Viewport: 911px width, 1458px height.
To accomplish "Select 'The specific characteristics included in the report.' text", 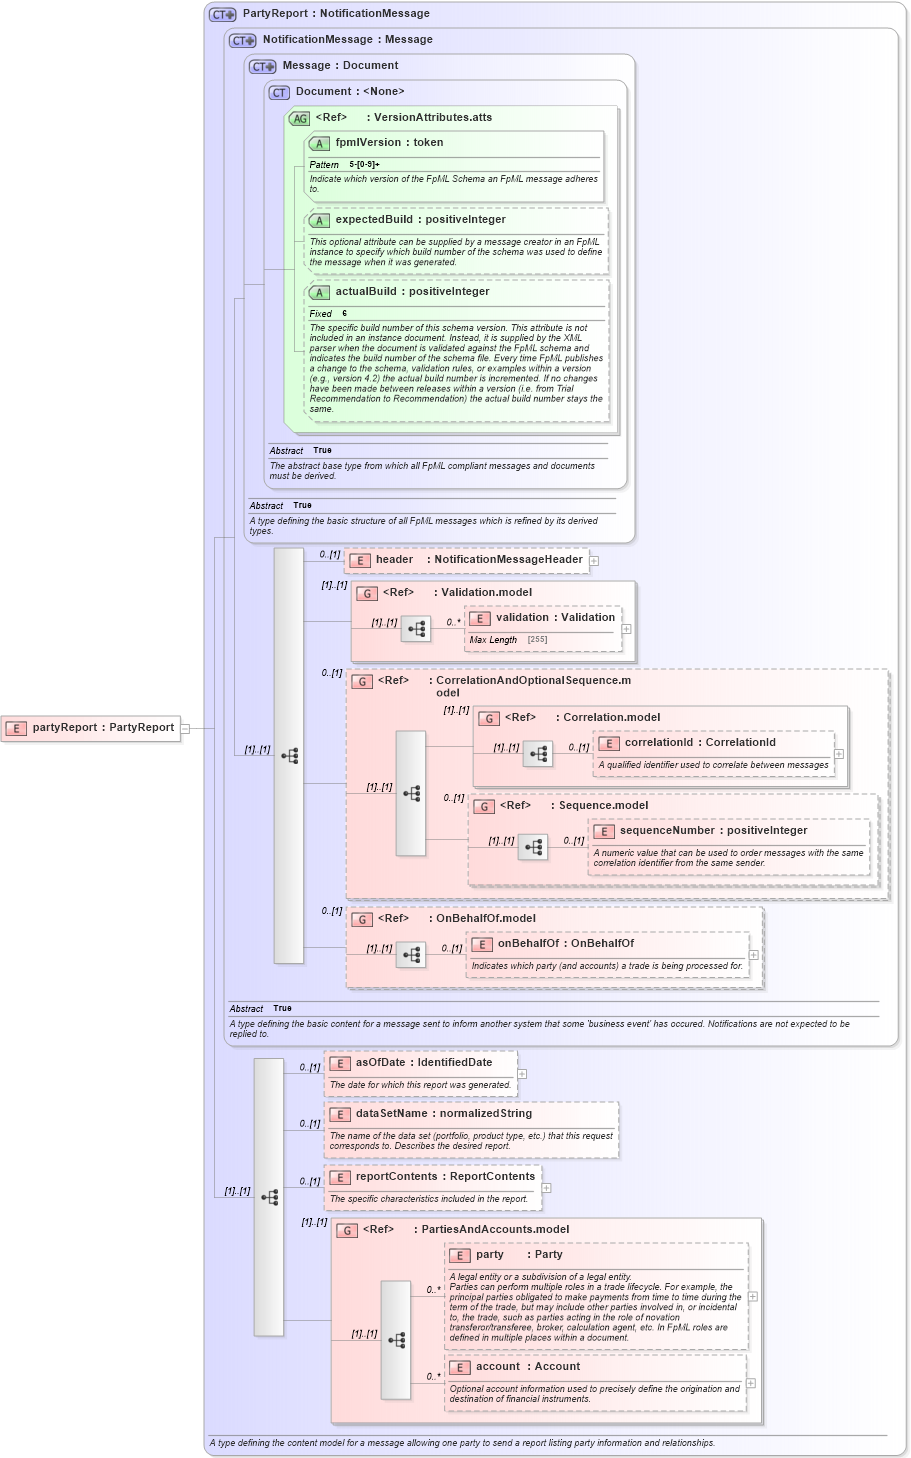I will pos(429,1199).
